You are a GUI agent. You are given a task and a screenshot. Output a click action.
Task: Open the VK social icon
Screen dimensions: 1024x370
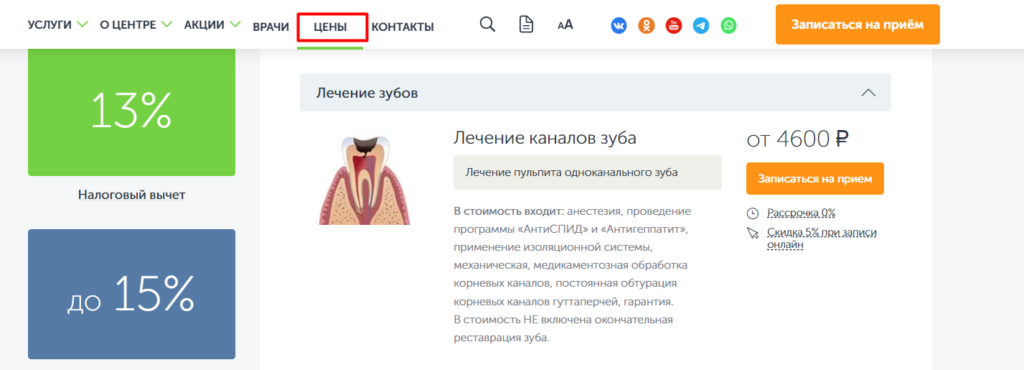tap(619, 25)
